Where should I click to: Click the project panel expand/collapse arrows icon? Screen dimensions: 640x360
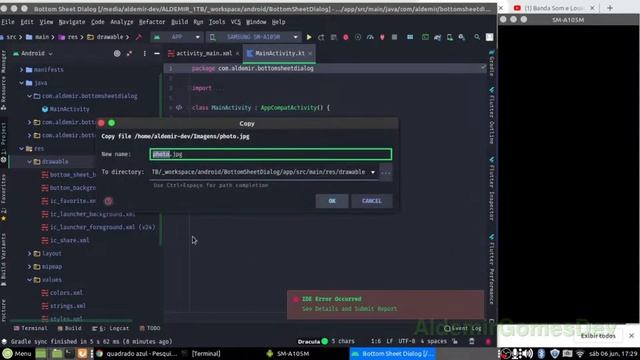(129, 53)
